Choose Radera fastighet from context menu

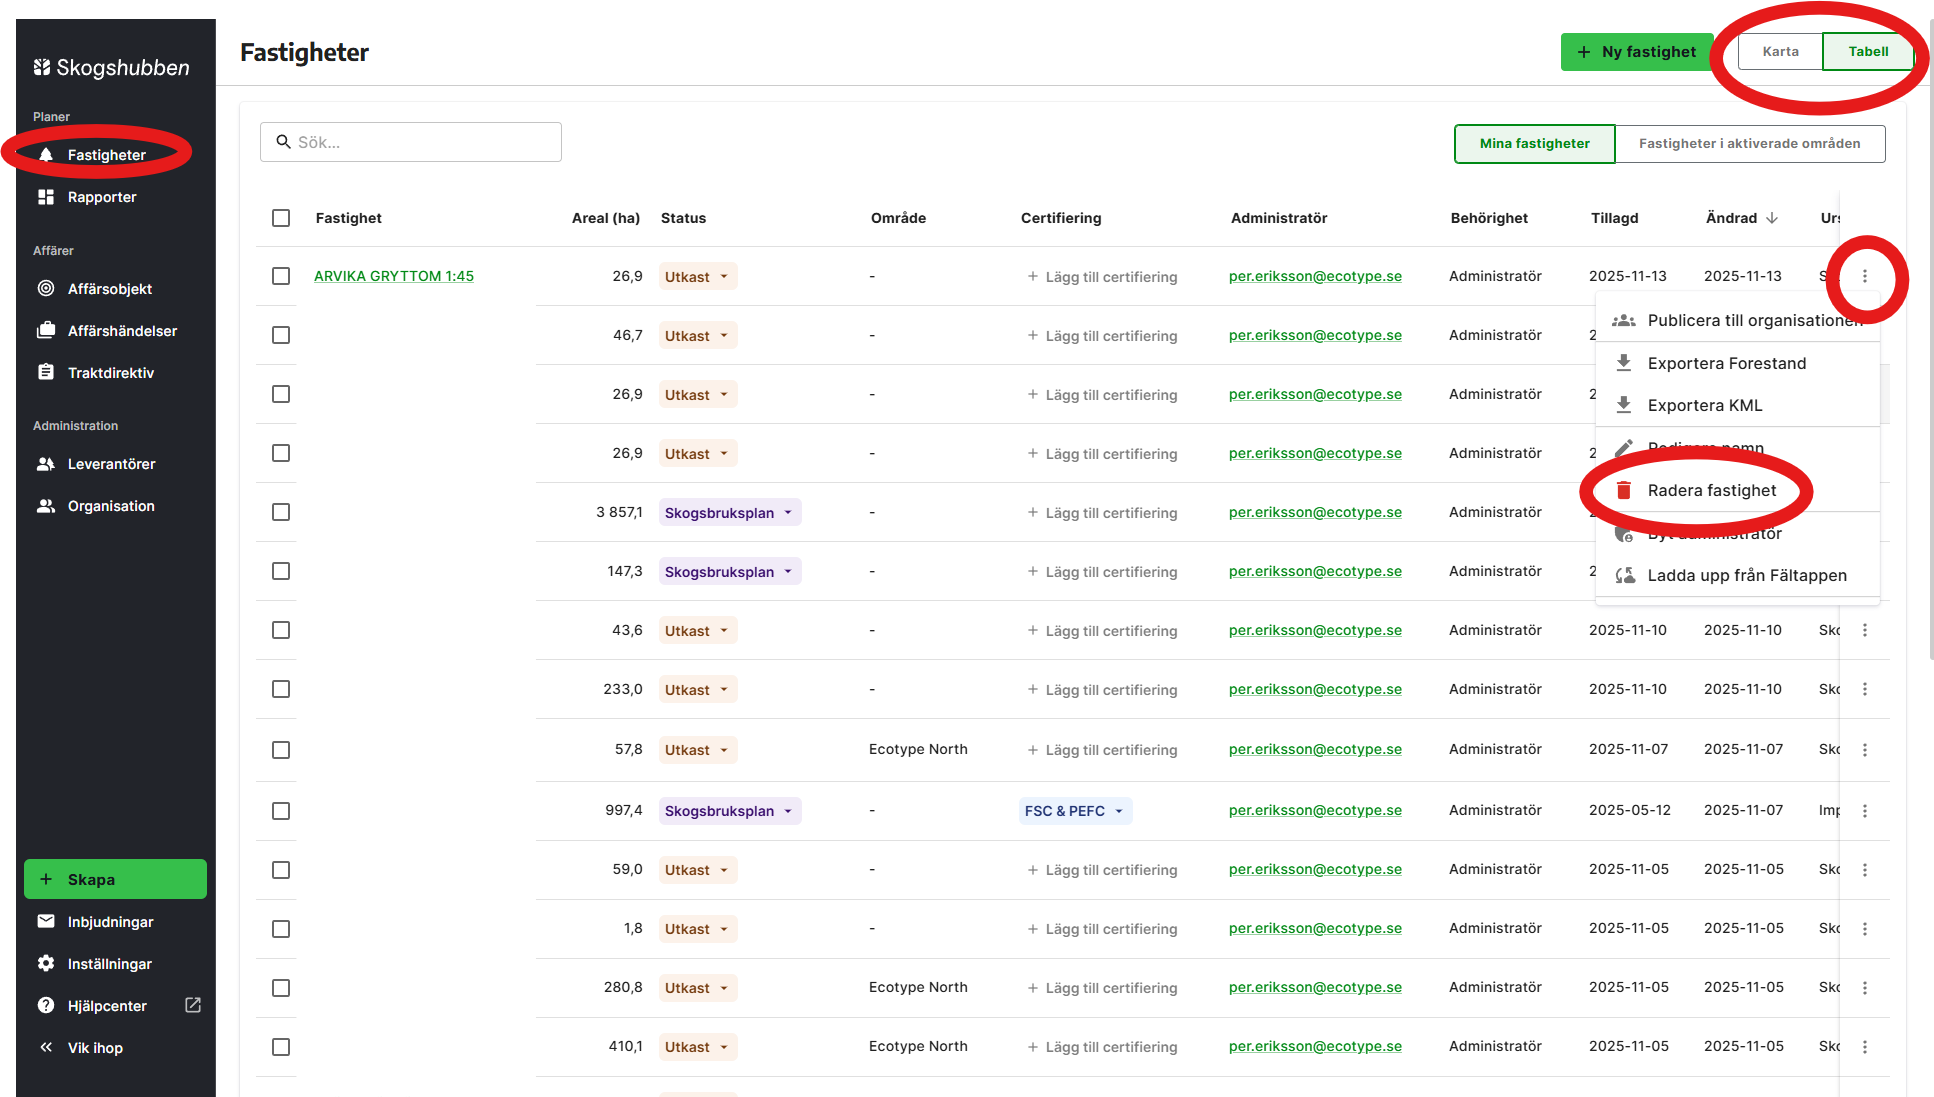coord(1711,490)
